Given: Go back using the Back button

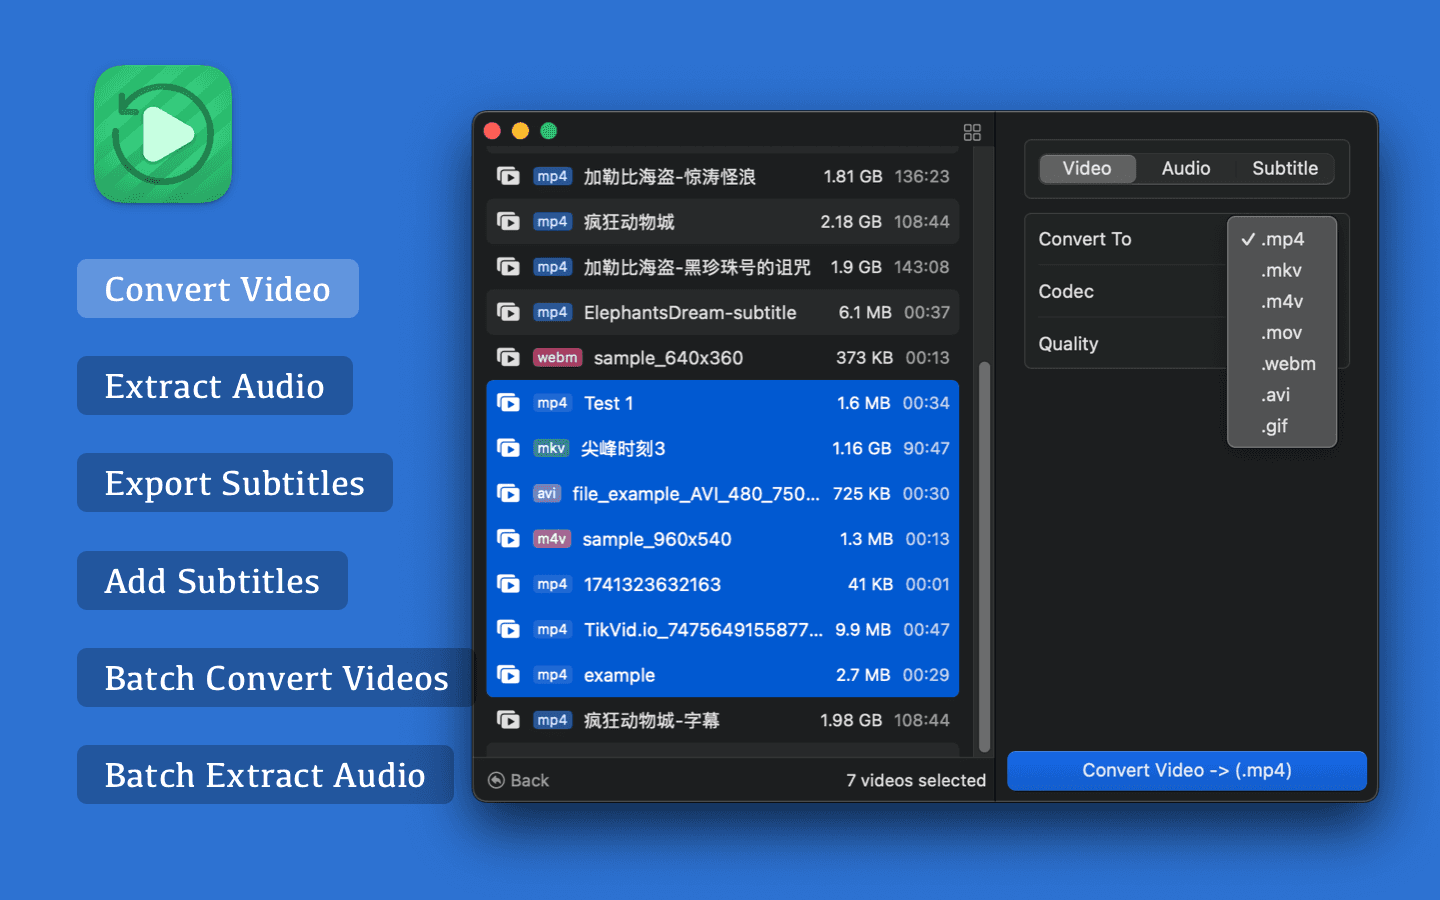Looking at the screenshot, I should (x=519, y=781).
